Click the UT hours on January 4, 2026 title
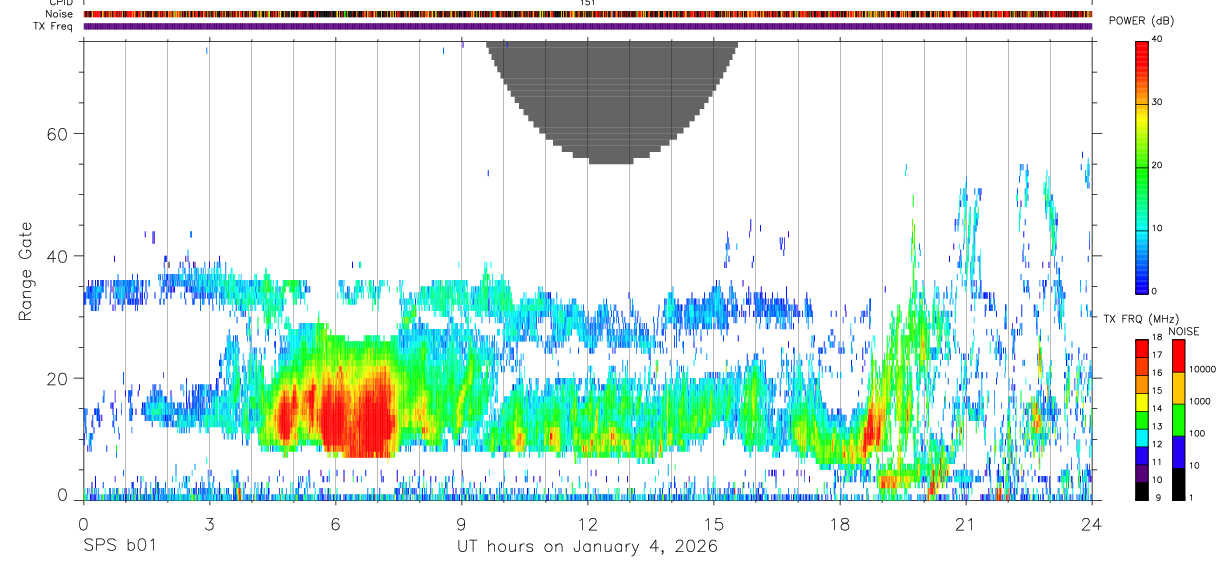Viewport: 1228px width, 567px height. coord(587,547)
